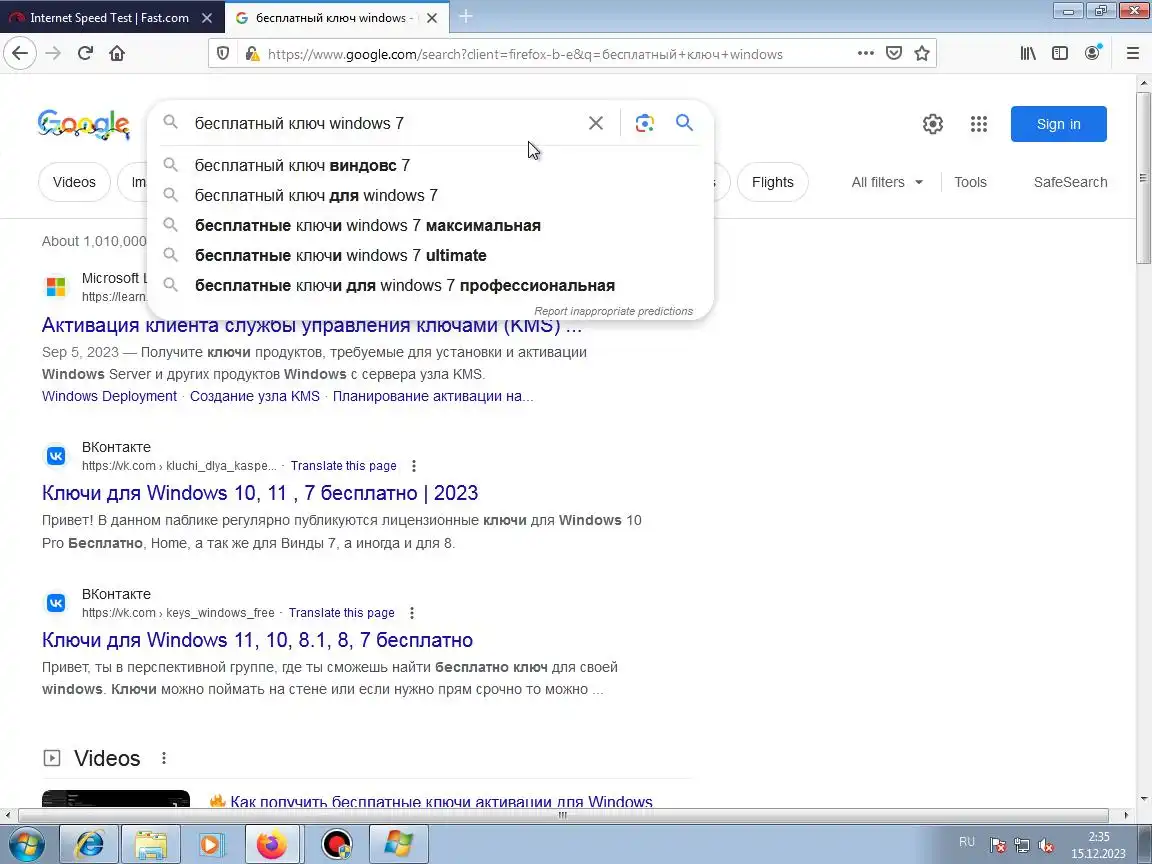Translate the kluchi_dlya_kaspe result page
Viewport: 1152px width, 864px height.
click(343, 466)
